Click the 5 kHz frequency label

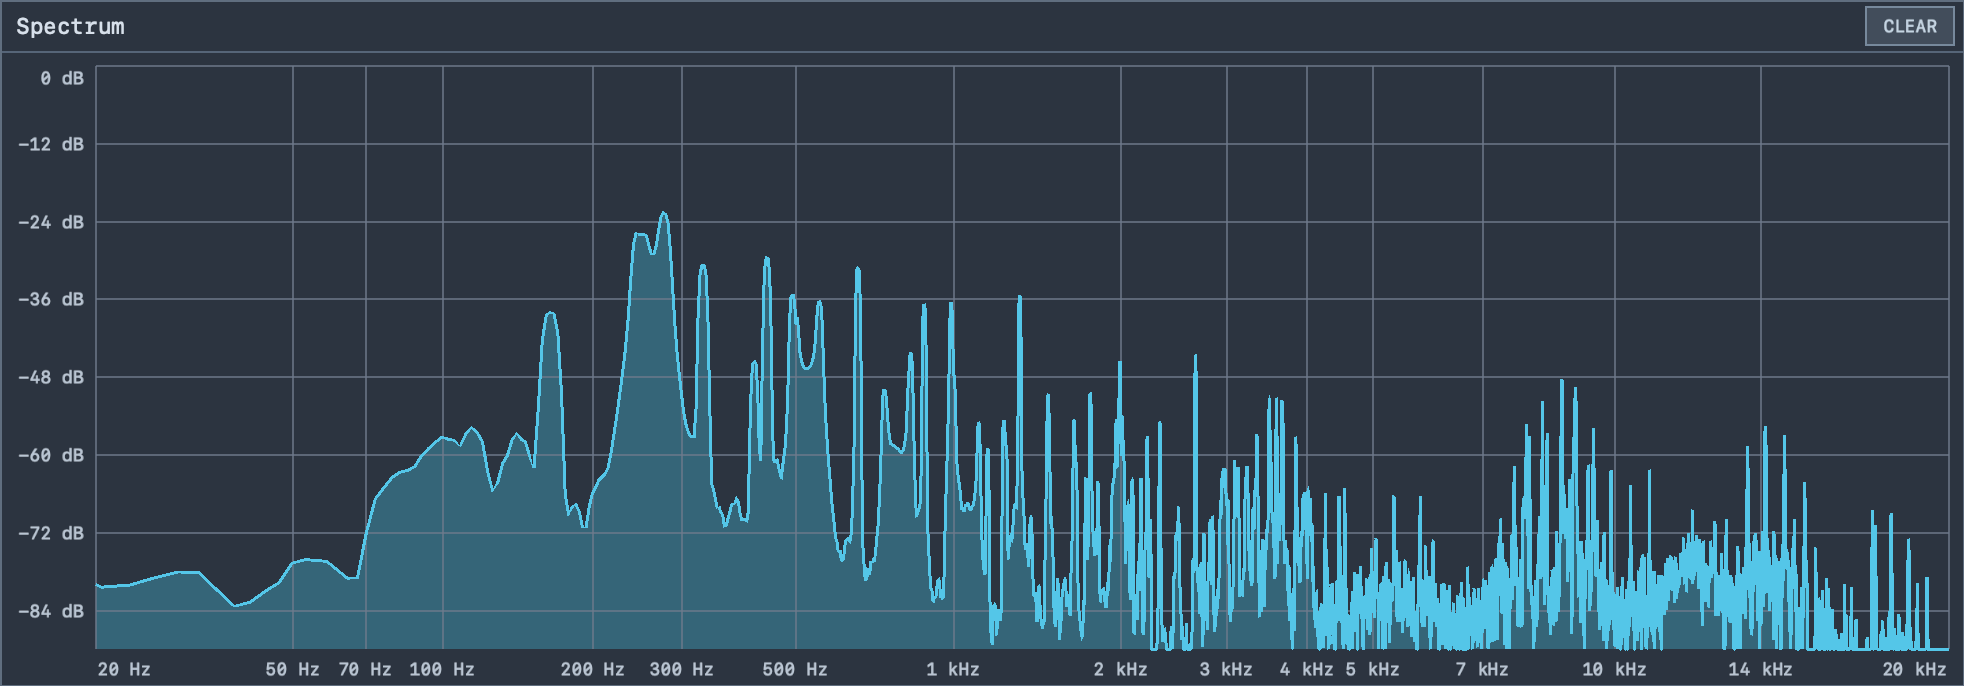click(x=1372, y=669)
